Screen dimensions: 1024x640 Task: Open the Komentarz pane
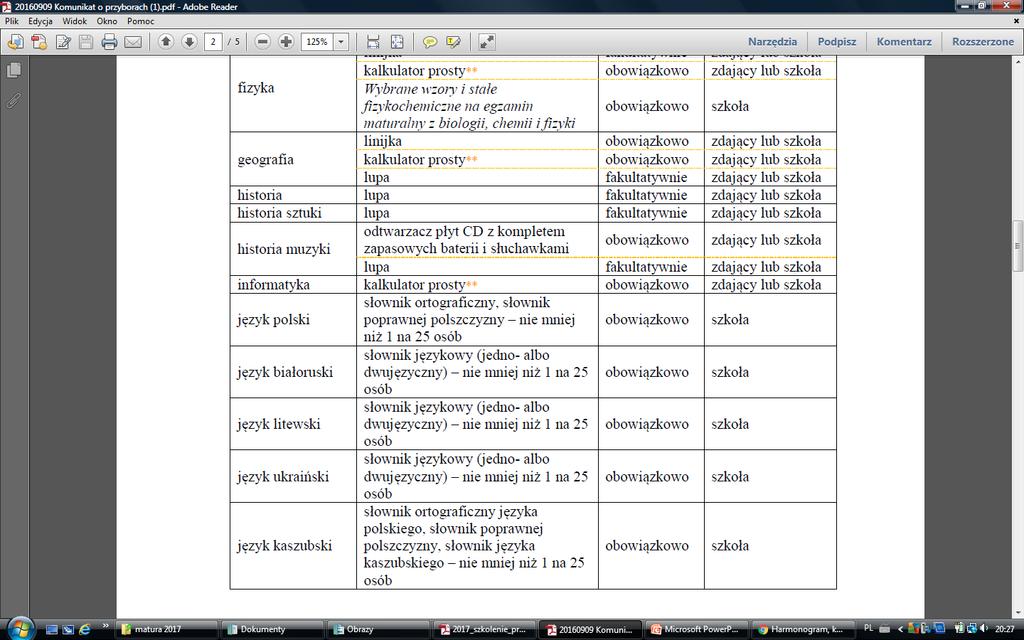(x=904, y=42)
